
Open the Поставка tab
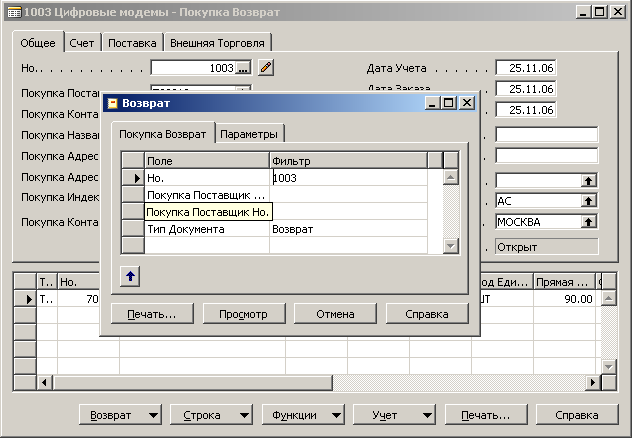click(x=132, y=43)
